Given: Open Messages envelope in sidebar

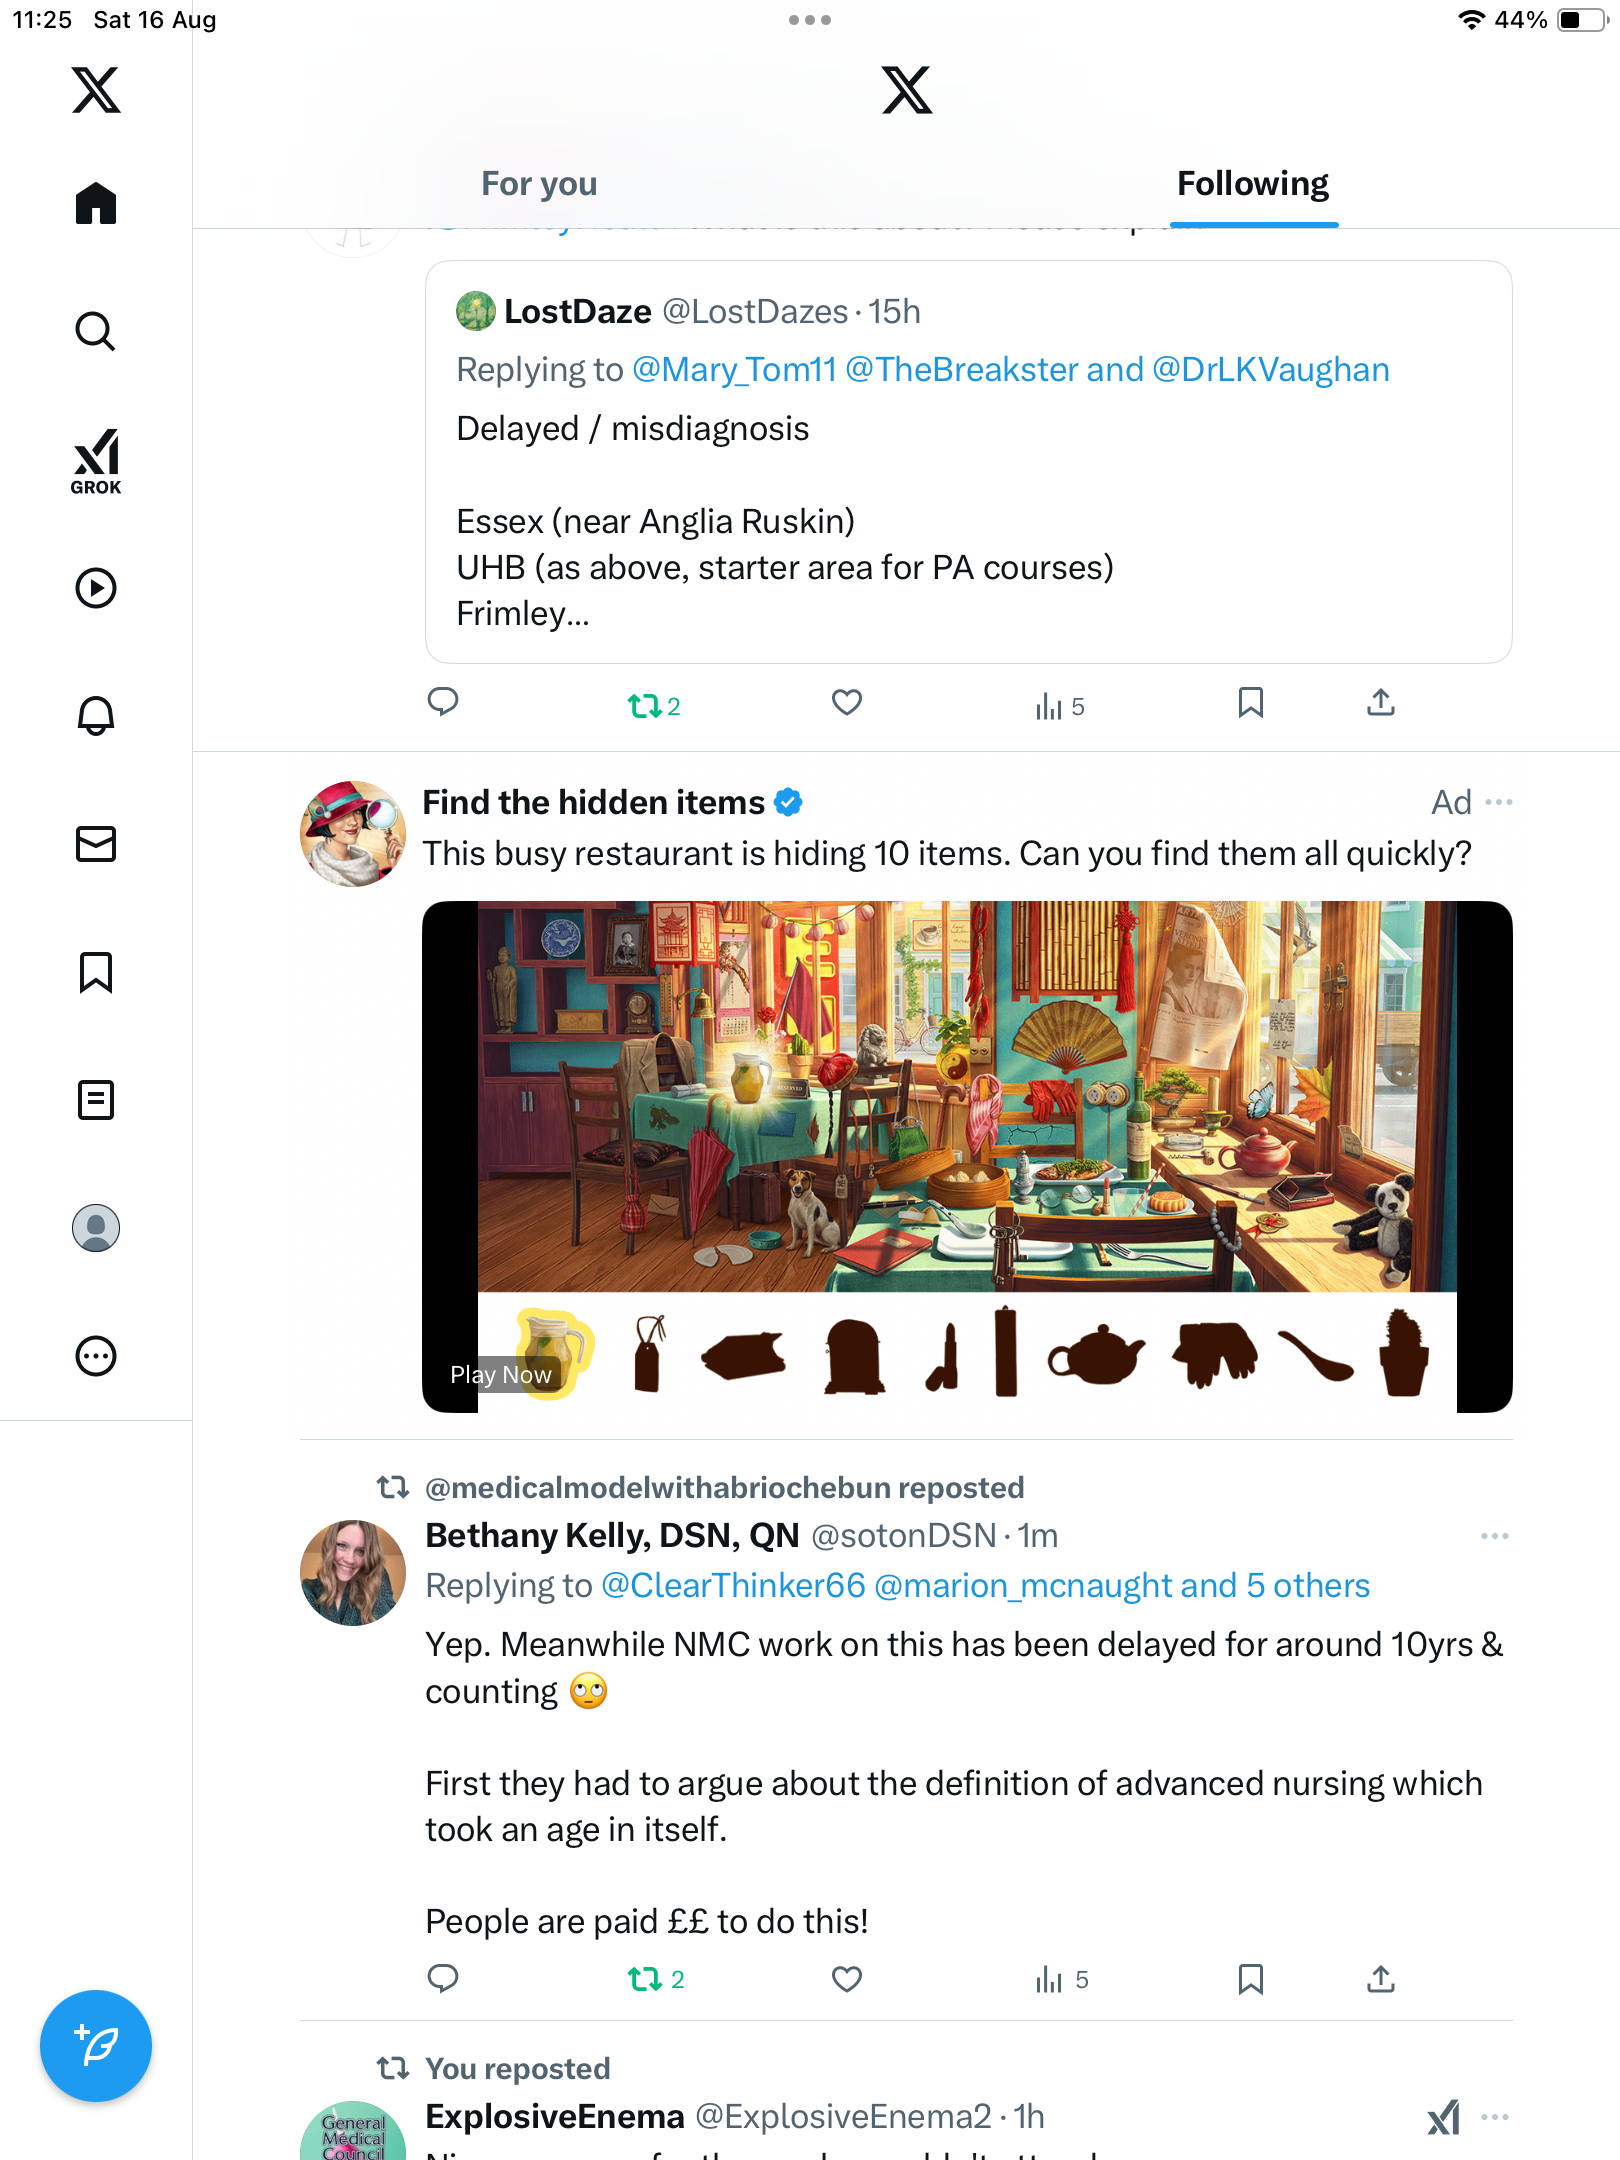Looking at the screenshot, I should click(x=96, y=844).
